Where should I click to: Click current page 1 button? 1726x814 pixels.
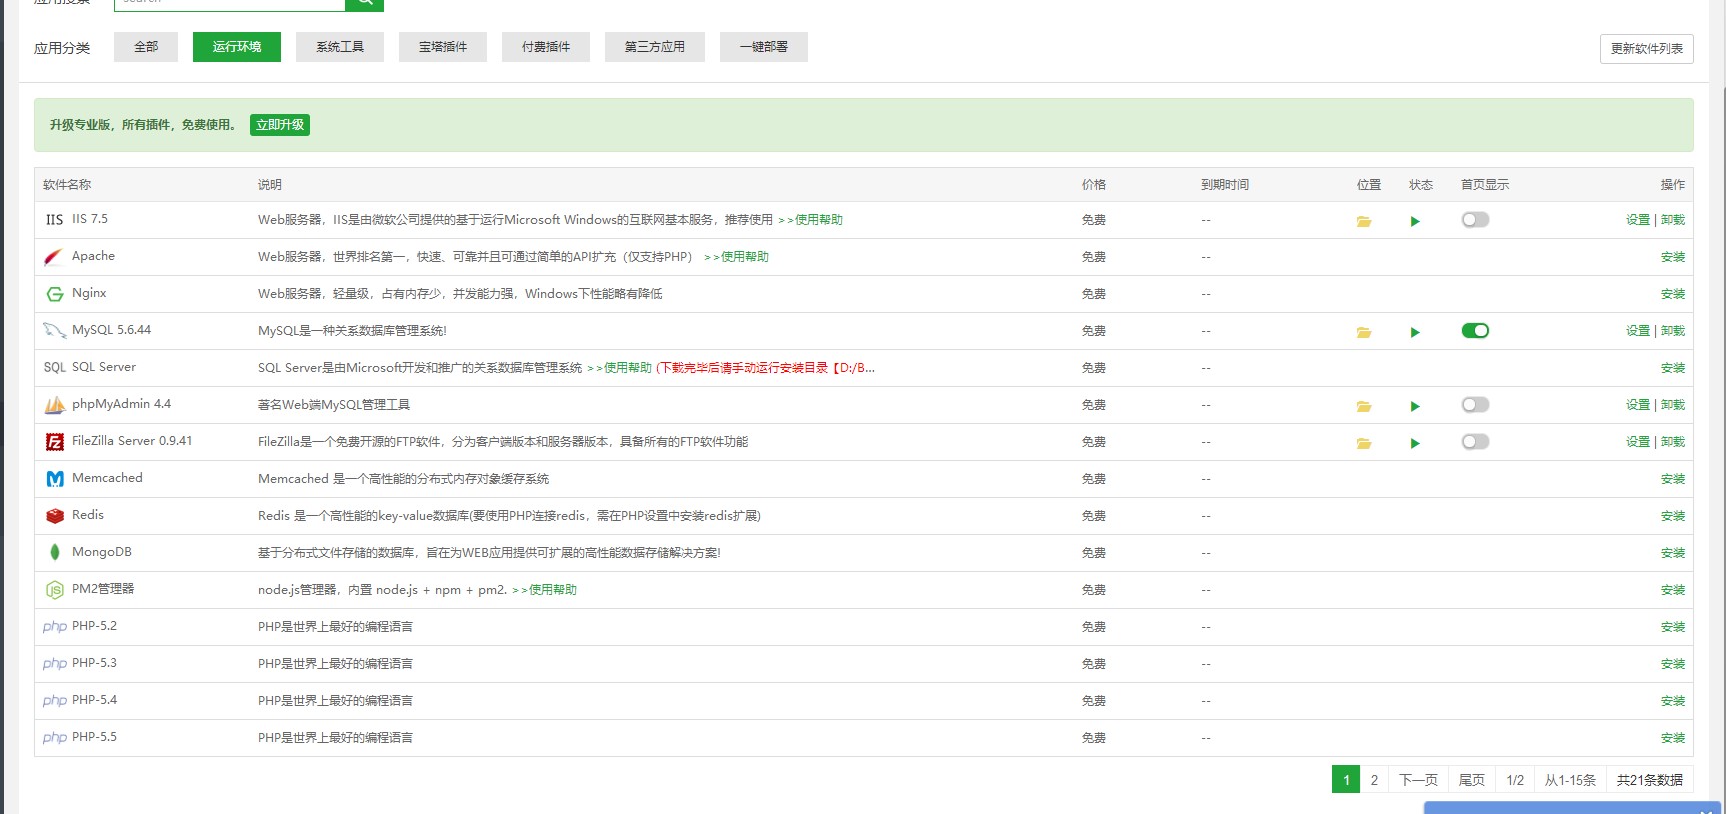[1346, 780]
